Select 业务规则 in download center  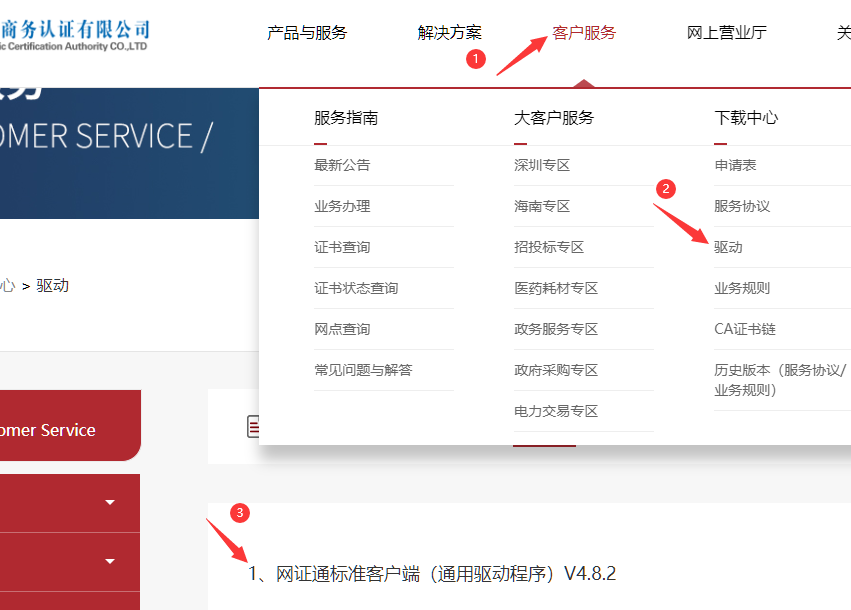tap(742, 288)
